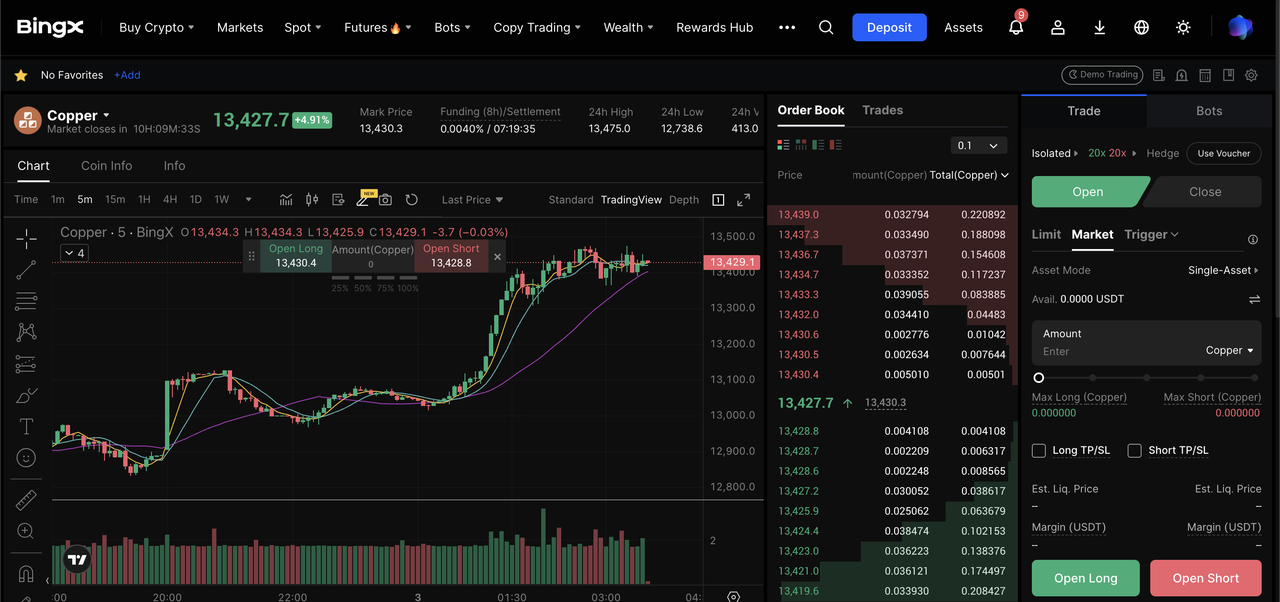Click the blue Deposit button
The height and width of the screenshot is (602, 1280).
coord(889,28)
